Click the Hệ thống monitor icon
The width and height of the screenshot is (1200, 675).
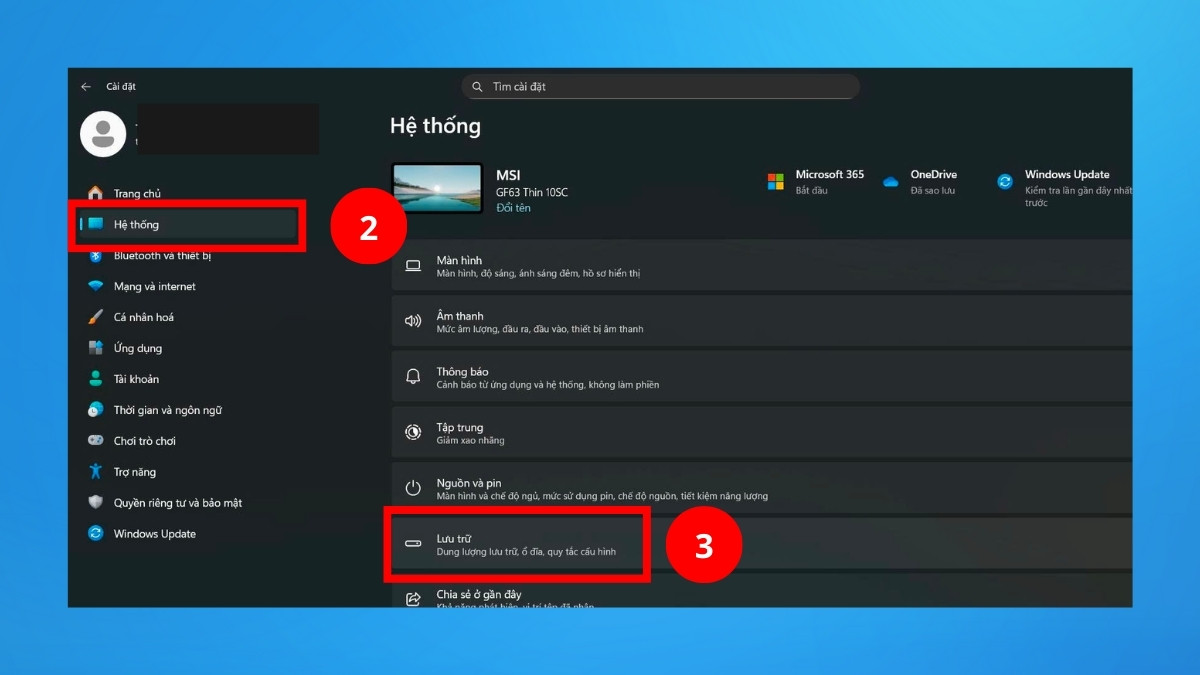(95, 224)
